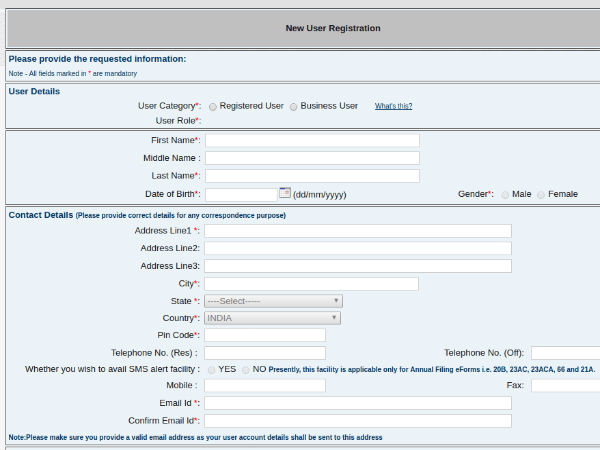Viewport: 600px width, 450px height.
Task: Select YES for SMS alert facility
Action: [x=211, y=369]
